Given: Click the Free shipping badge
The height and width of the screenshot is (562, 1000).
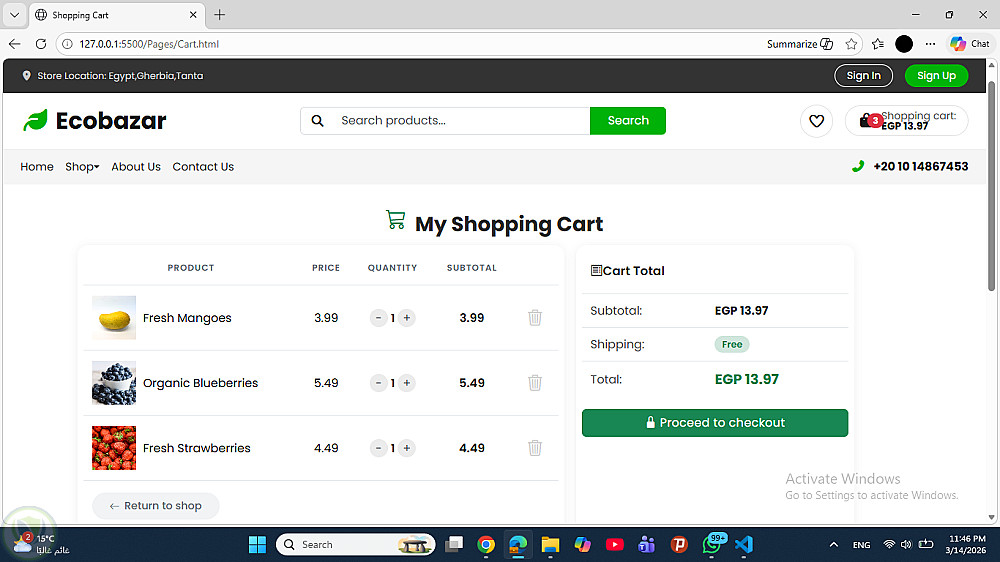Looking at the screenshot, I should point(732,344).
